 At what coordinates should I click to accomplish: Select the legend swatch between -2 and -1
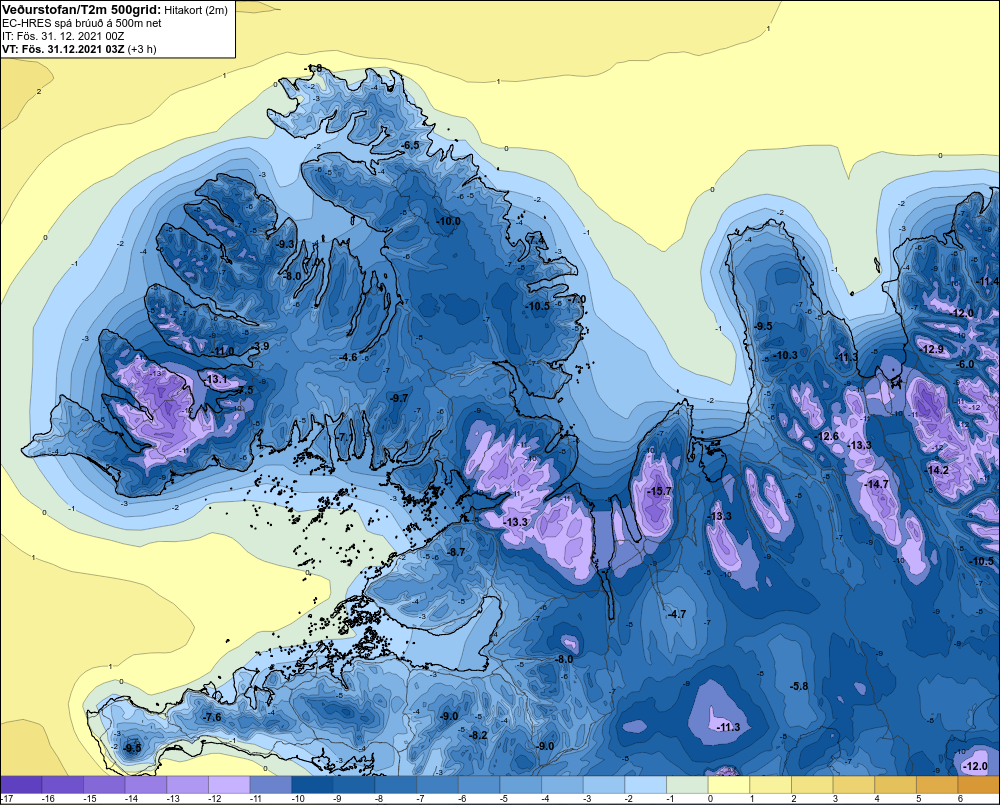point(645,785)
